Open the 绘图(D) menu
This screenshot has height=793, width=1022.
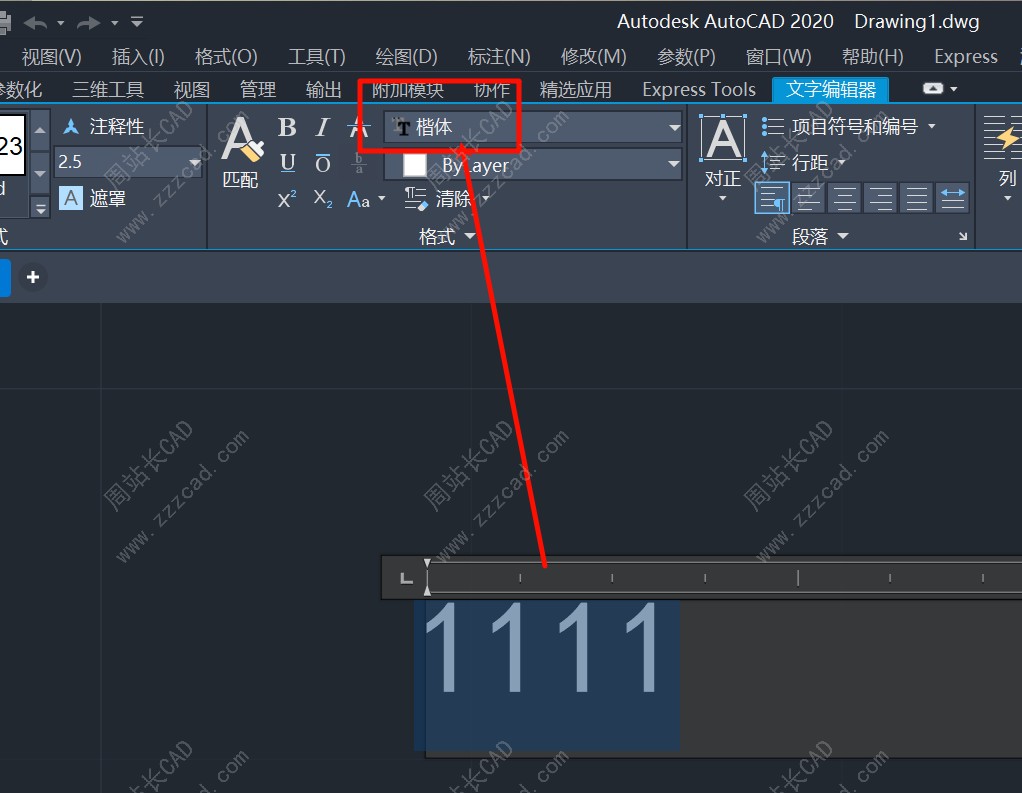(406, 57)
